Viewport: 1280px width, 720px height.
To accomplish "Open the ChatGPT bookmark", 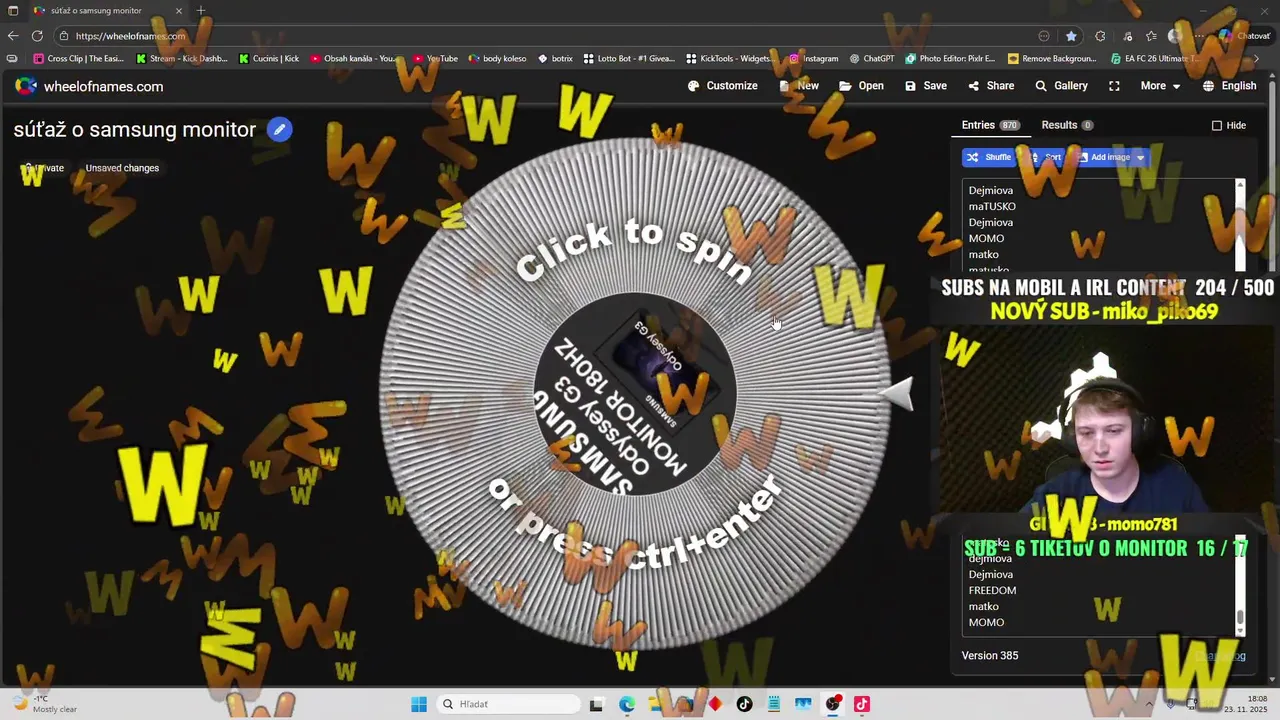I will pos(872,59).
